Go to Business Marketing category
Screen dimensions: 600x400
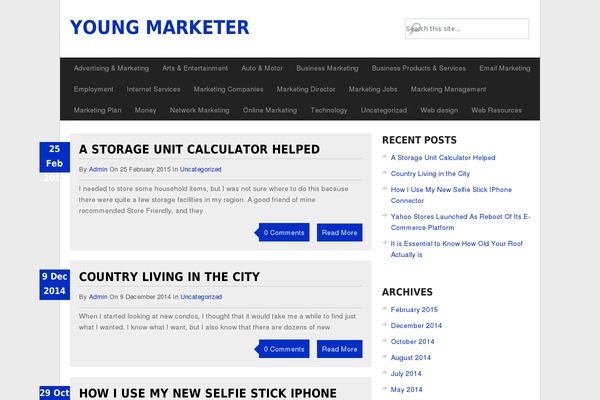click(327, 68)
